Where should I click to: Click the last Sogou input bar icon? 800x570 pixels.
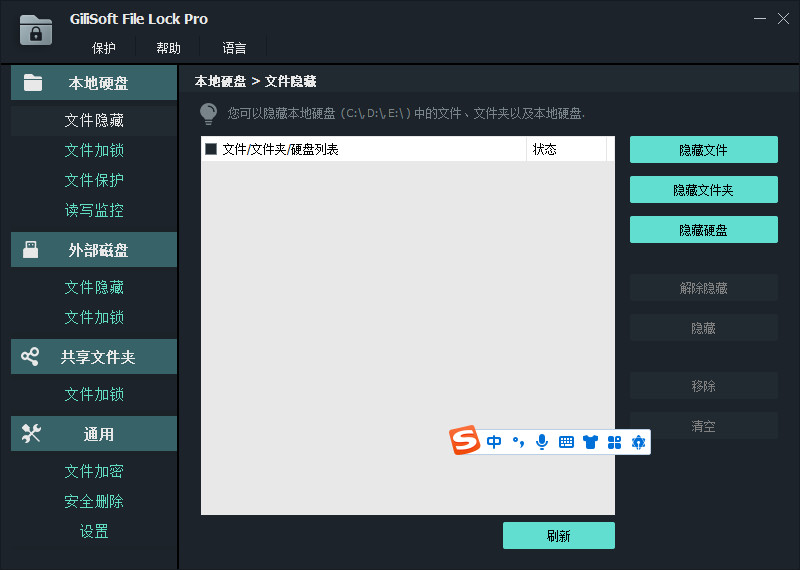(x=638, y=442)
